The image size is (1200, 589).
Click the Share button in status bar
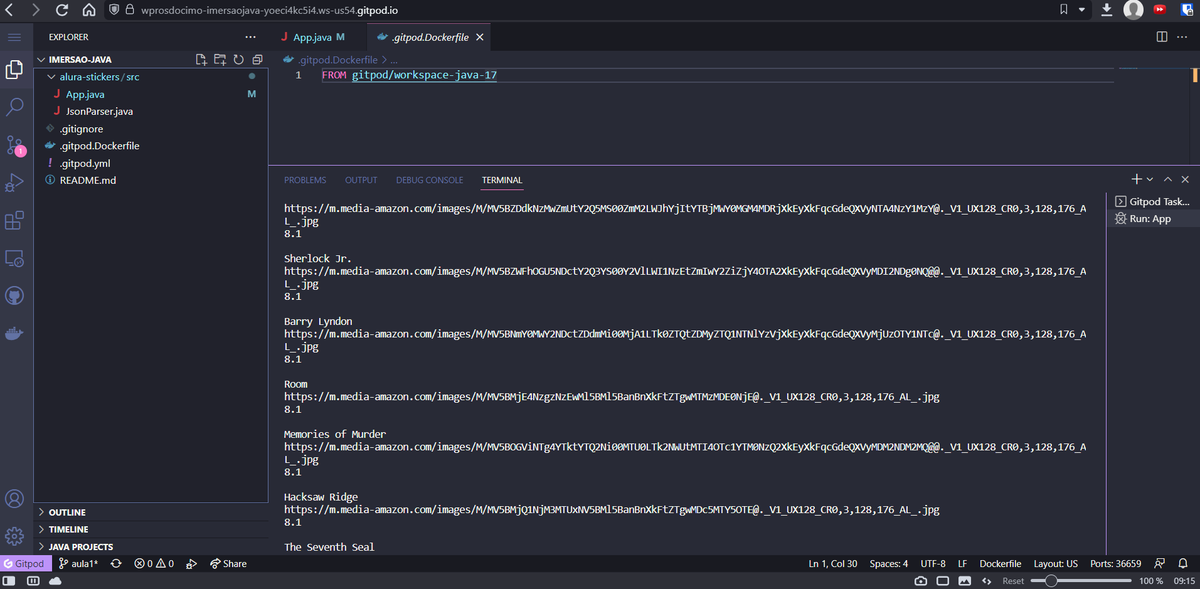(229, 564)
